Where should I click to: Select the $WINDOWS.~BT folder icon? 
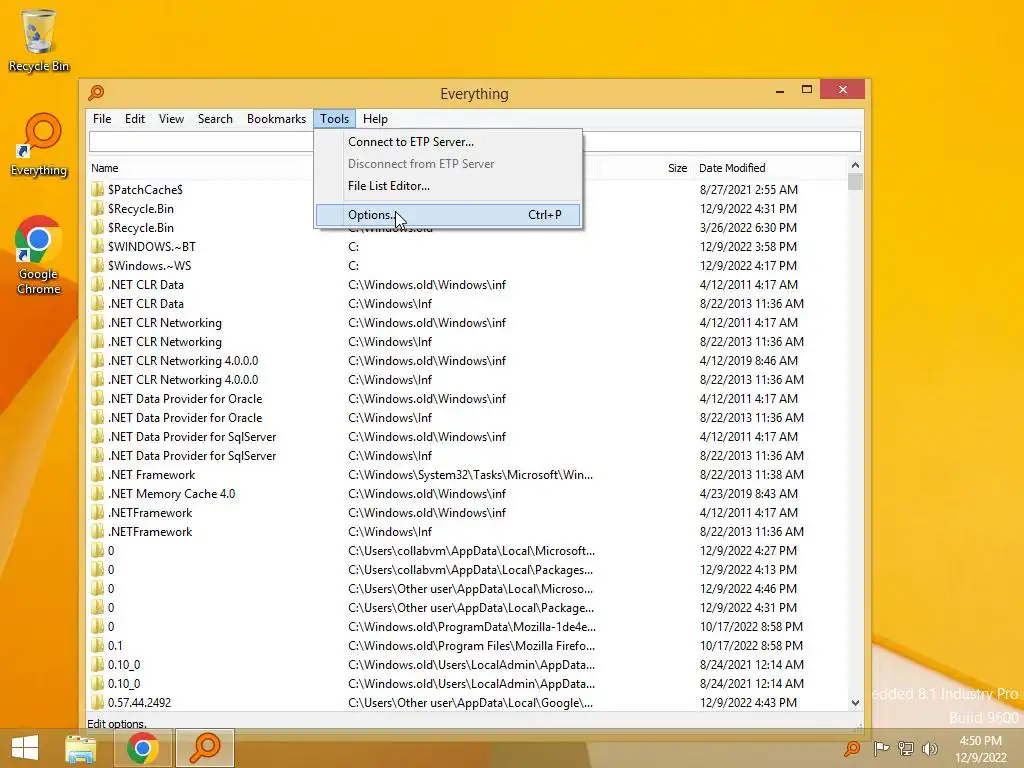coord(97,246)
